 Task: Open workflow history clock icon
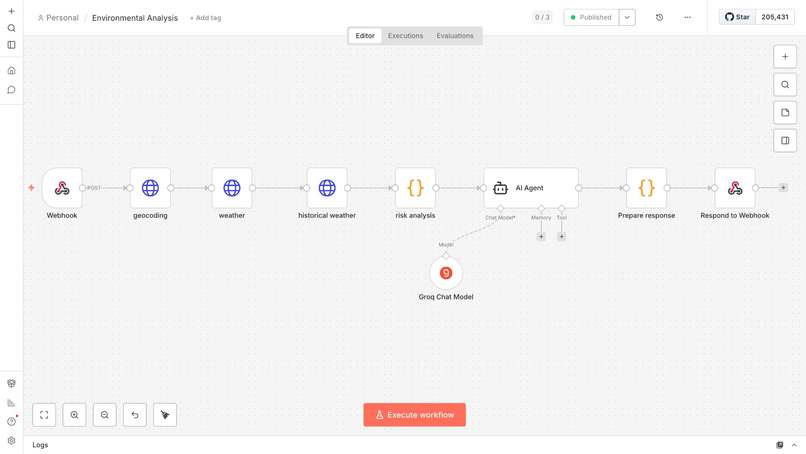click(x=660, y=17)
